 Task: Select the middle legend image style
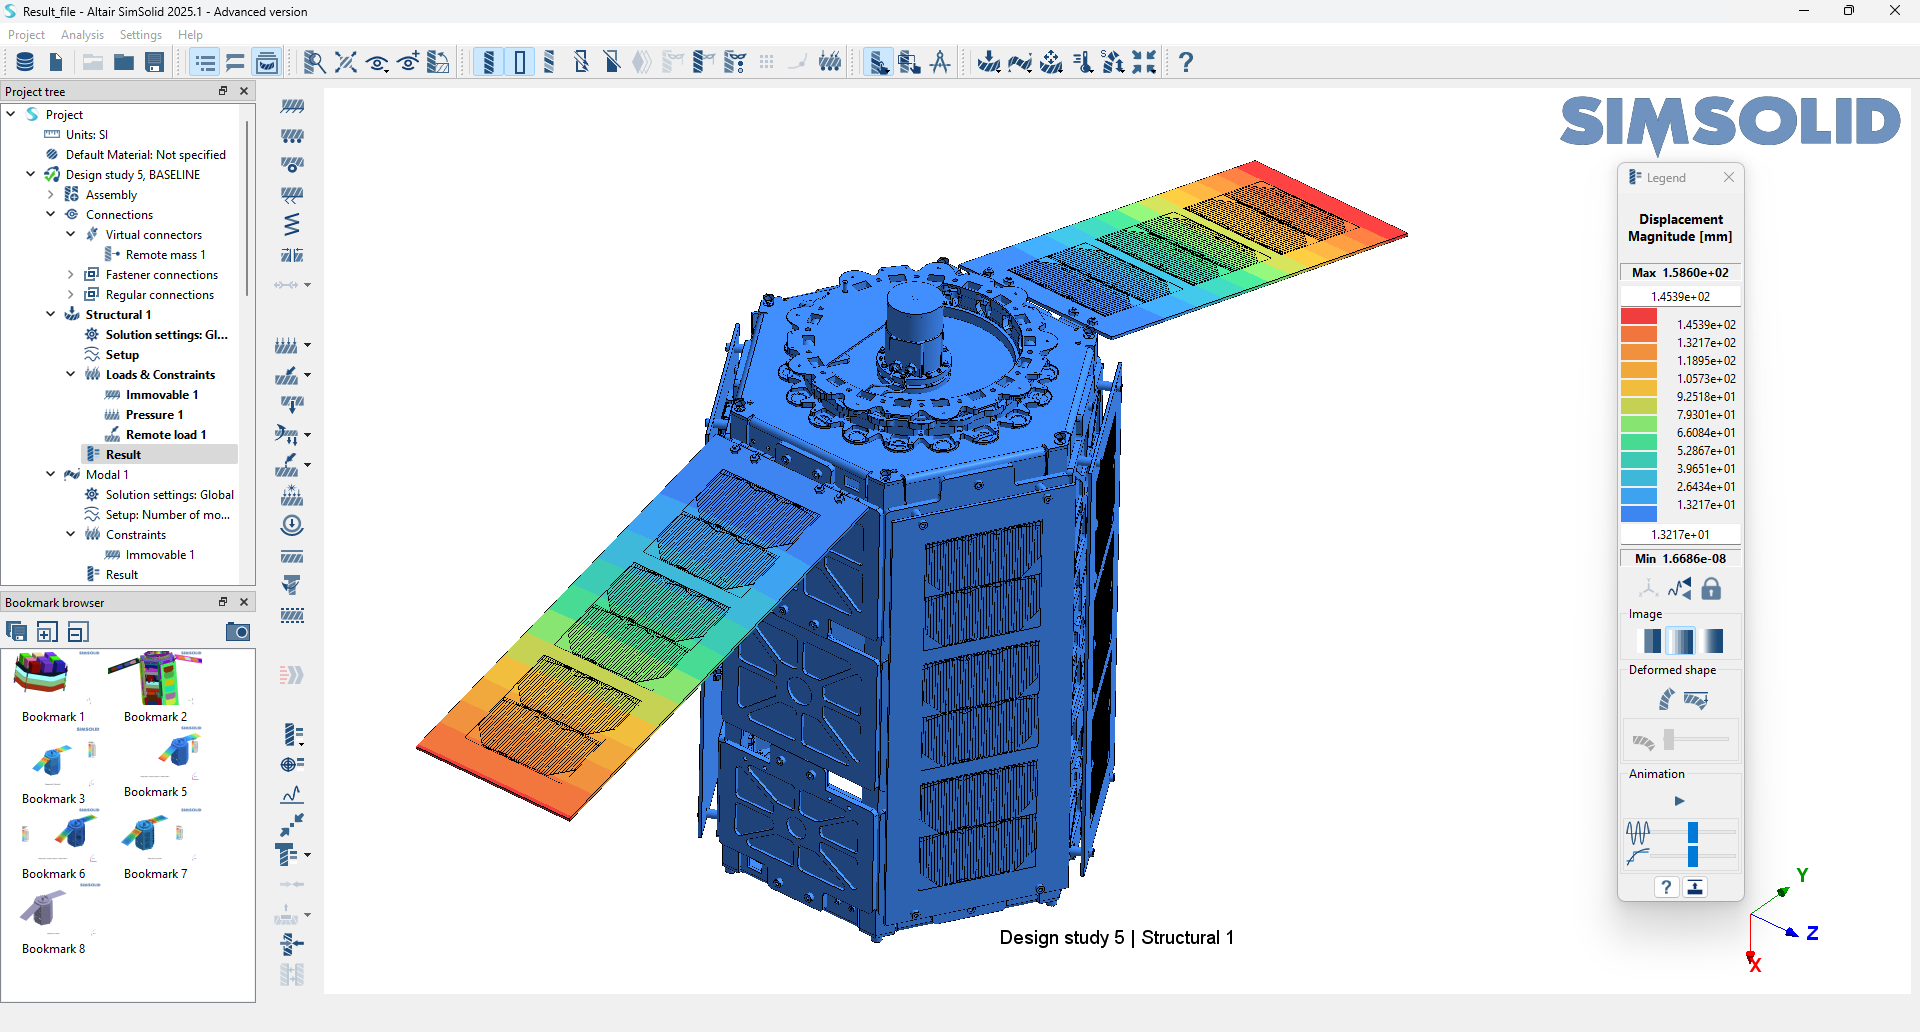[1682, 641]
